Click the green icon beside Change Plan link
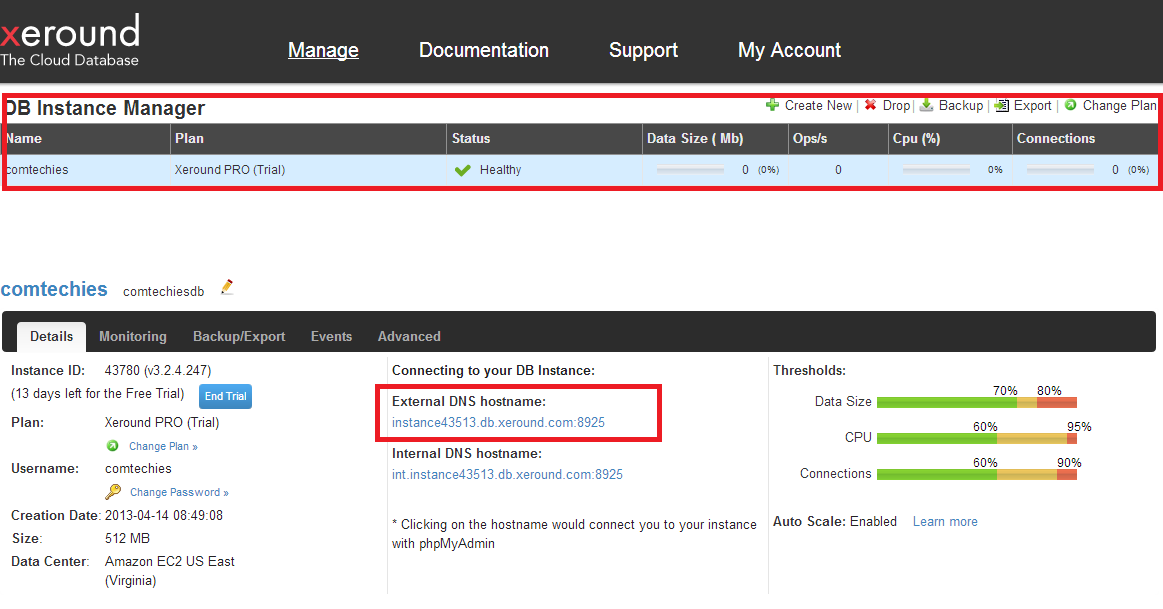This screenshot has height=609, width=1163. point(113,446)
